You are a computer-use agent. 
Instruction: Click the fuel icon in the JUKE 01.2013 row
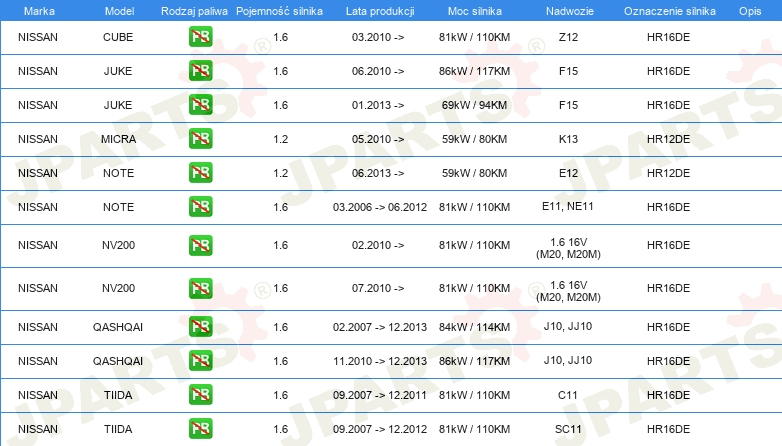coord(200,105)
